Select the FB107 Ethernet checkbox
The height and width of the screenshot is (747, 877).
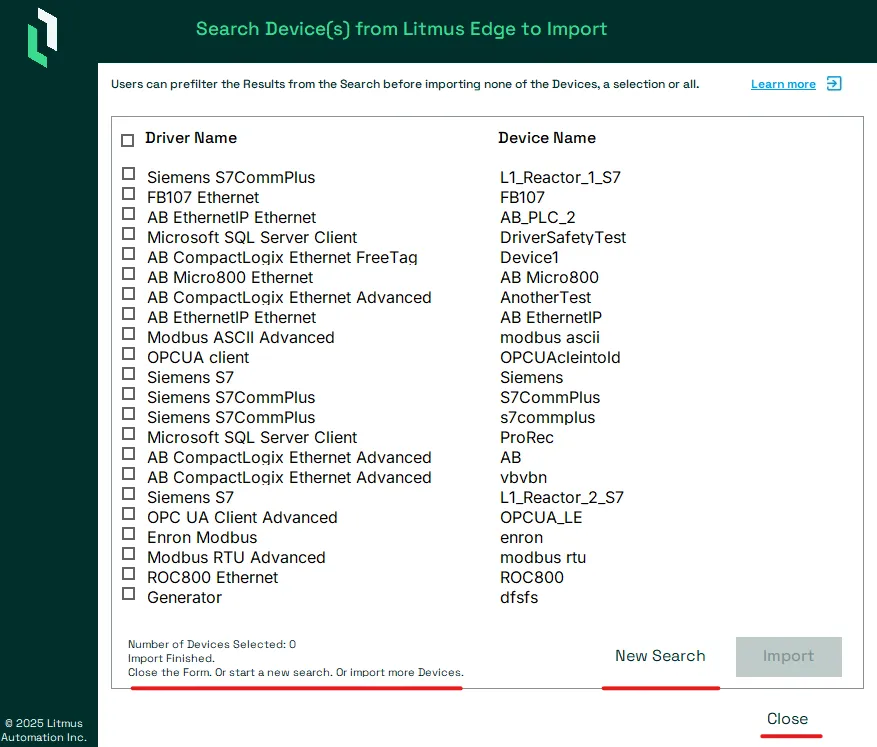(x=129, y=194)
